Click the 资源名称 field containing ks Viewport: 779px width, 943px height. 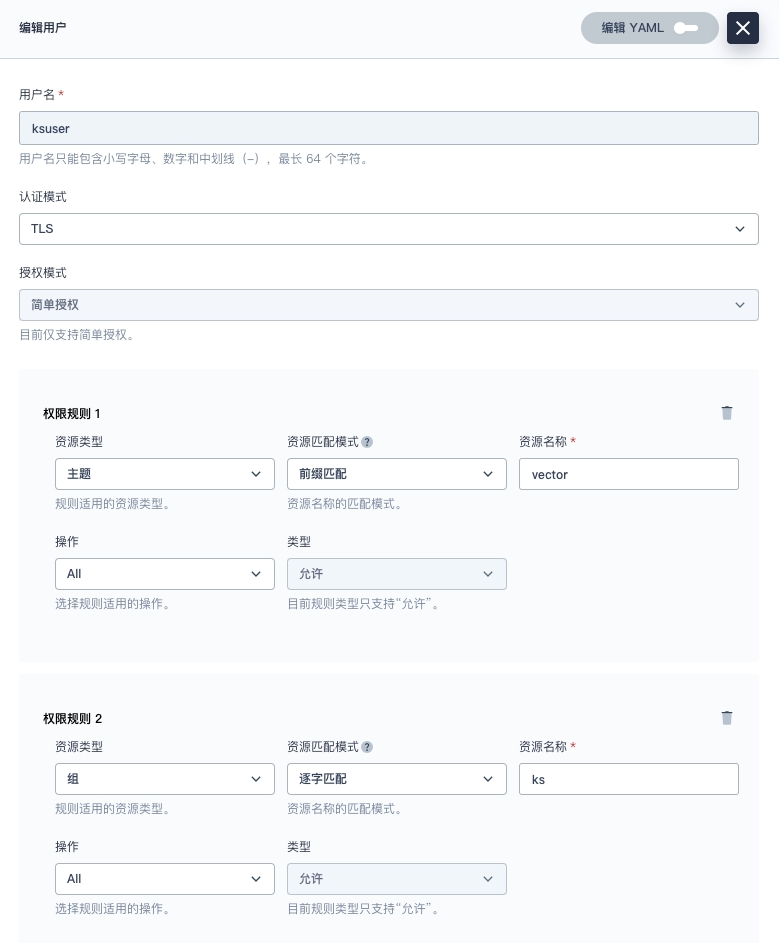tap(628, 779)
